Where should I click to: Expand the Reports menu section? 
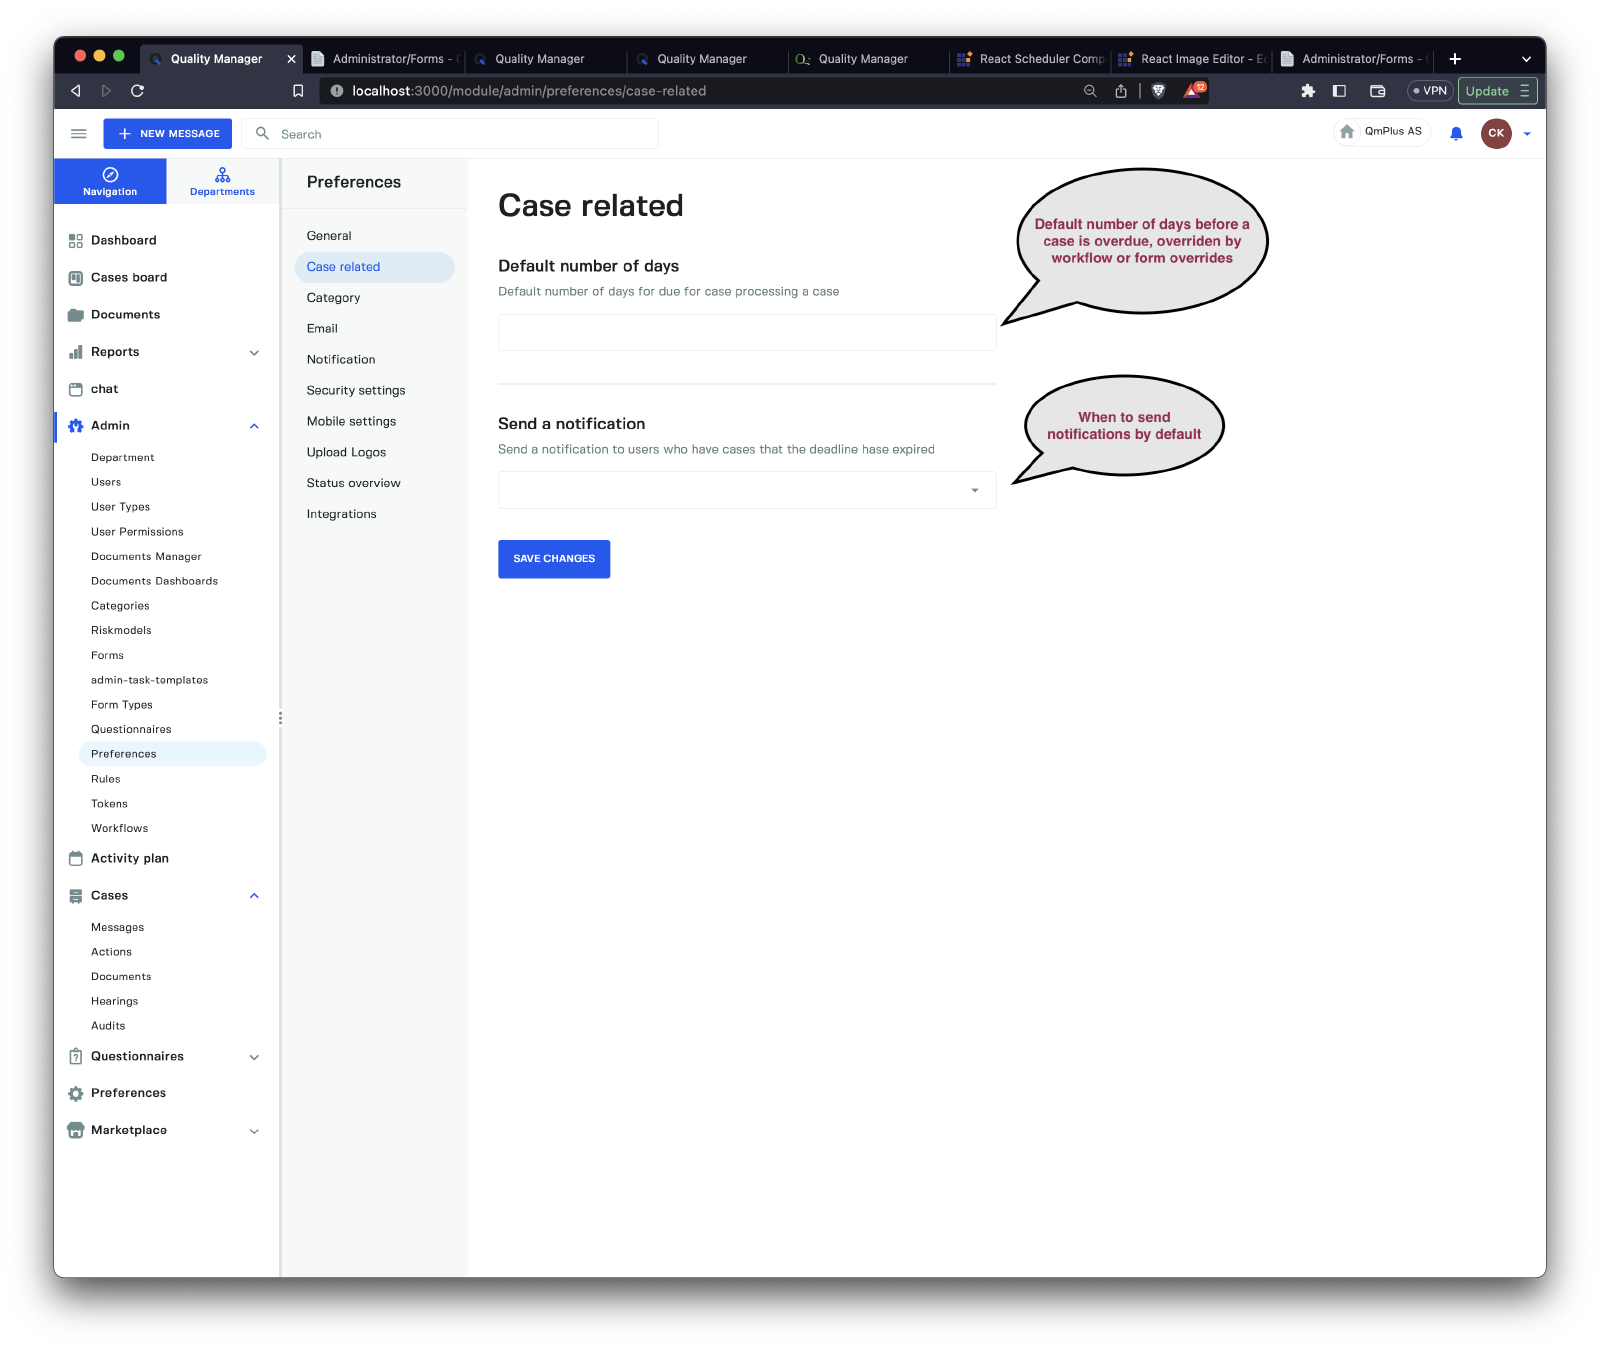pyautogui.click(x=254, y=353)
